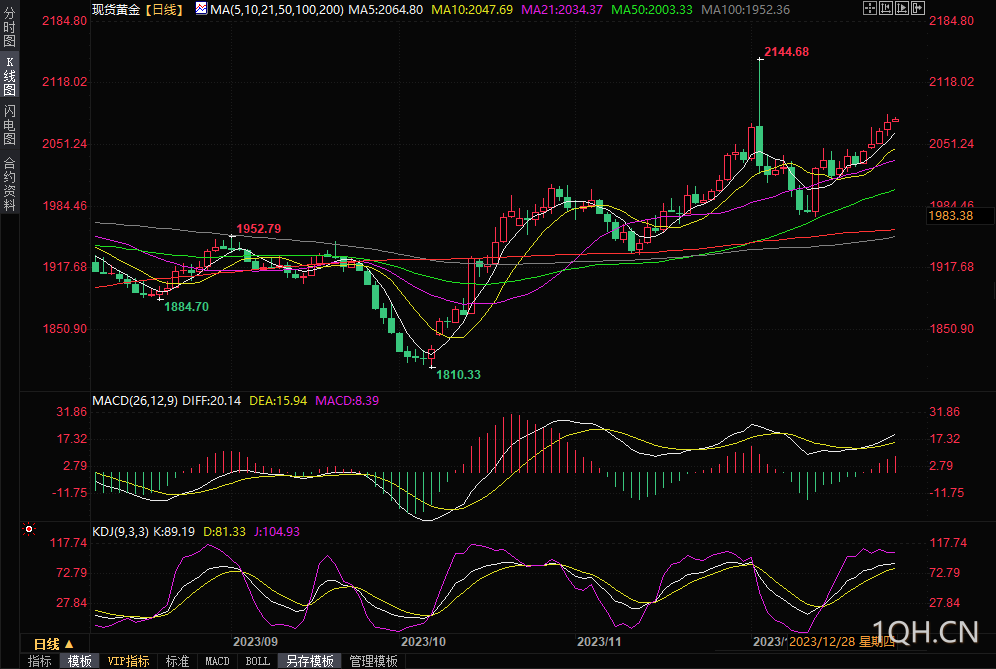Open 管理模板 template manager
Viewport: 996px width, 669px height.
(373, 661)
